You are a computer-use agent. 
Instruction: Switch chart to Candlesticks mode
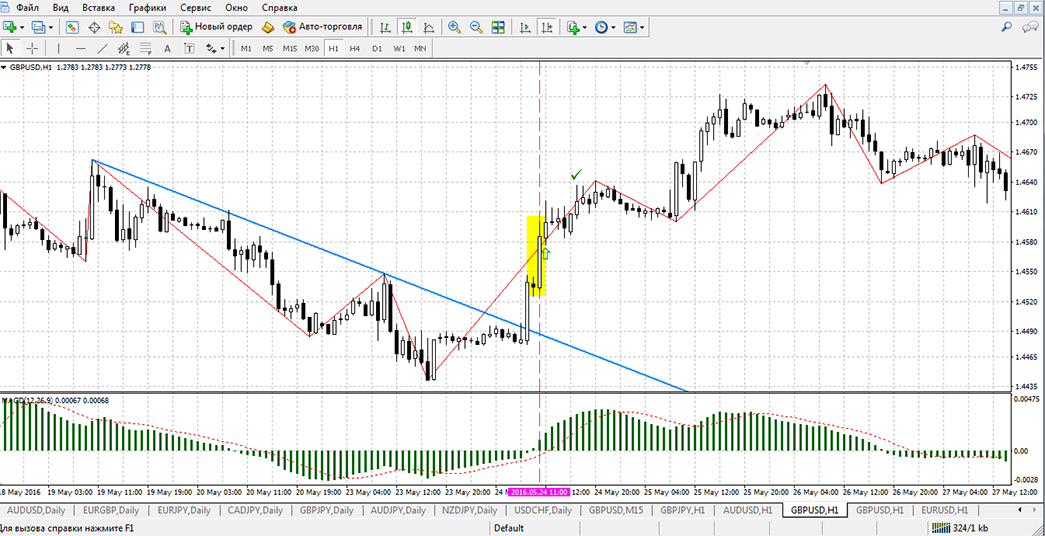tap(407, 27)
